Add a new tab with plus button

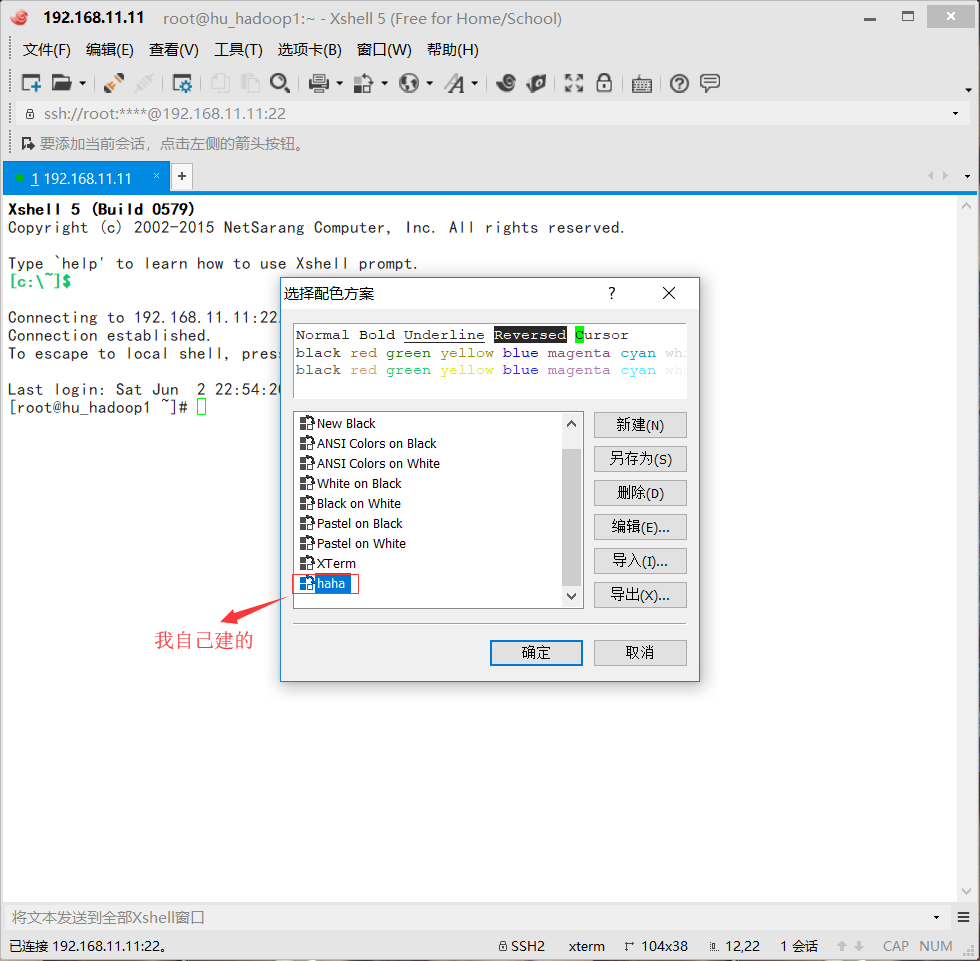[x=182, y=176]
